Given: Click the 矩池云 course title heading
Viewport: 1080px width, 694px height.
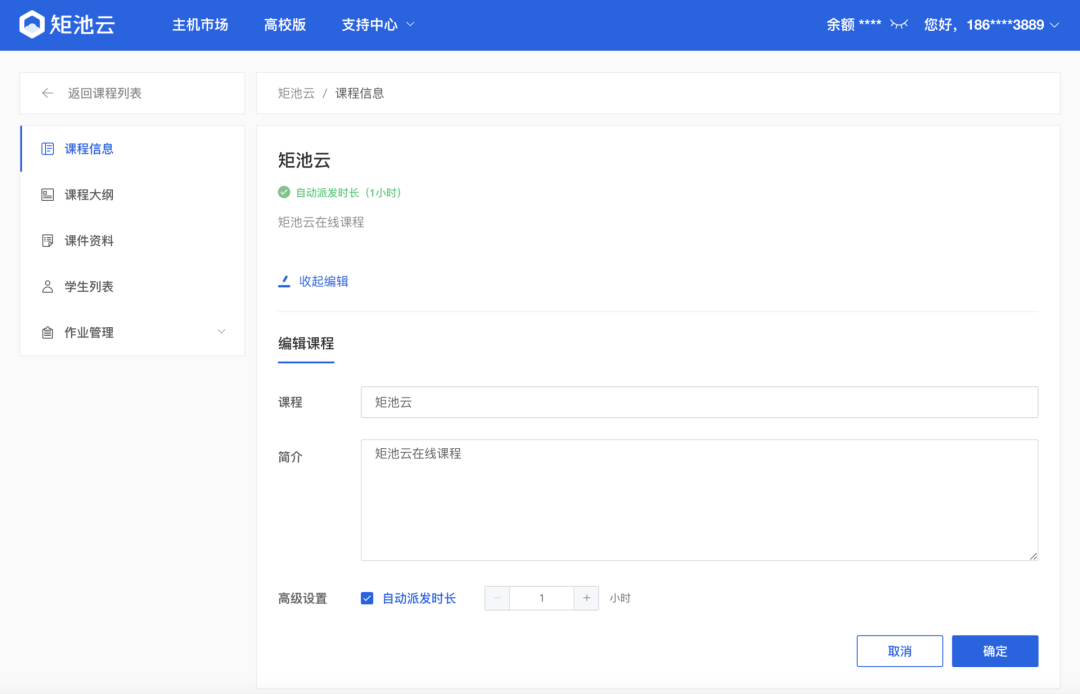Looking at the screenshot, I should pyautogui.click(x=304, y=160).
